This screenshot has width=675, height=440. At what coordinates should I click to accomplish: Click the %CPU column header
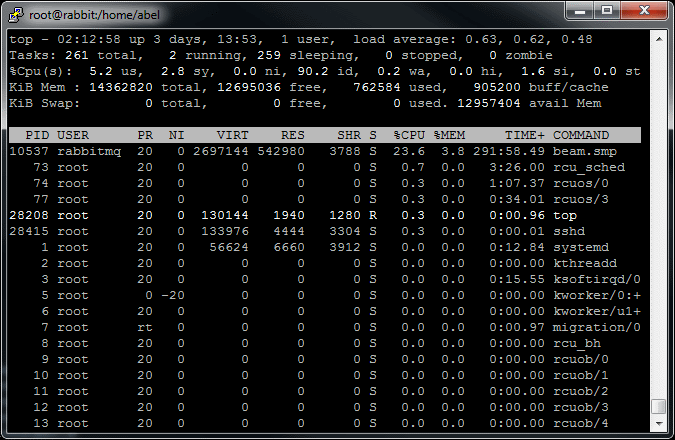409,135
